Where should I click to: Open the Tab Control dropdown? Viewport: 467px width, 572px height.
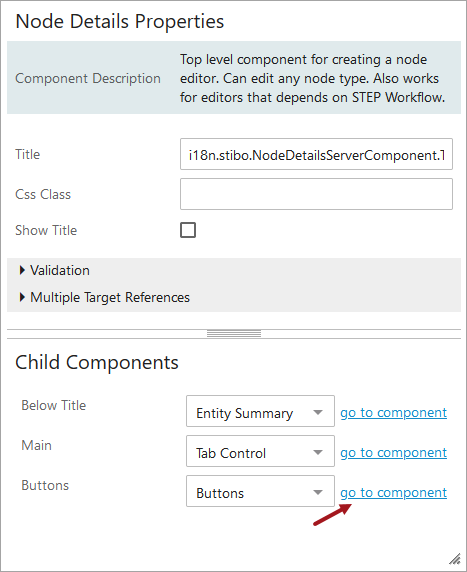[x=260, y=451]
